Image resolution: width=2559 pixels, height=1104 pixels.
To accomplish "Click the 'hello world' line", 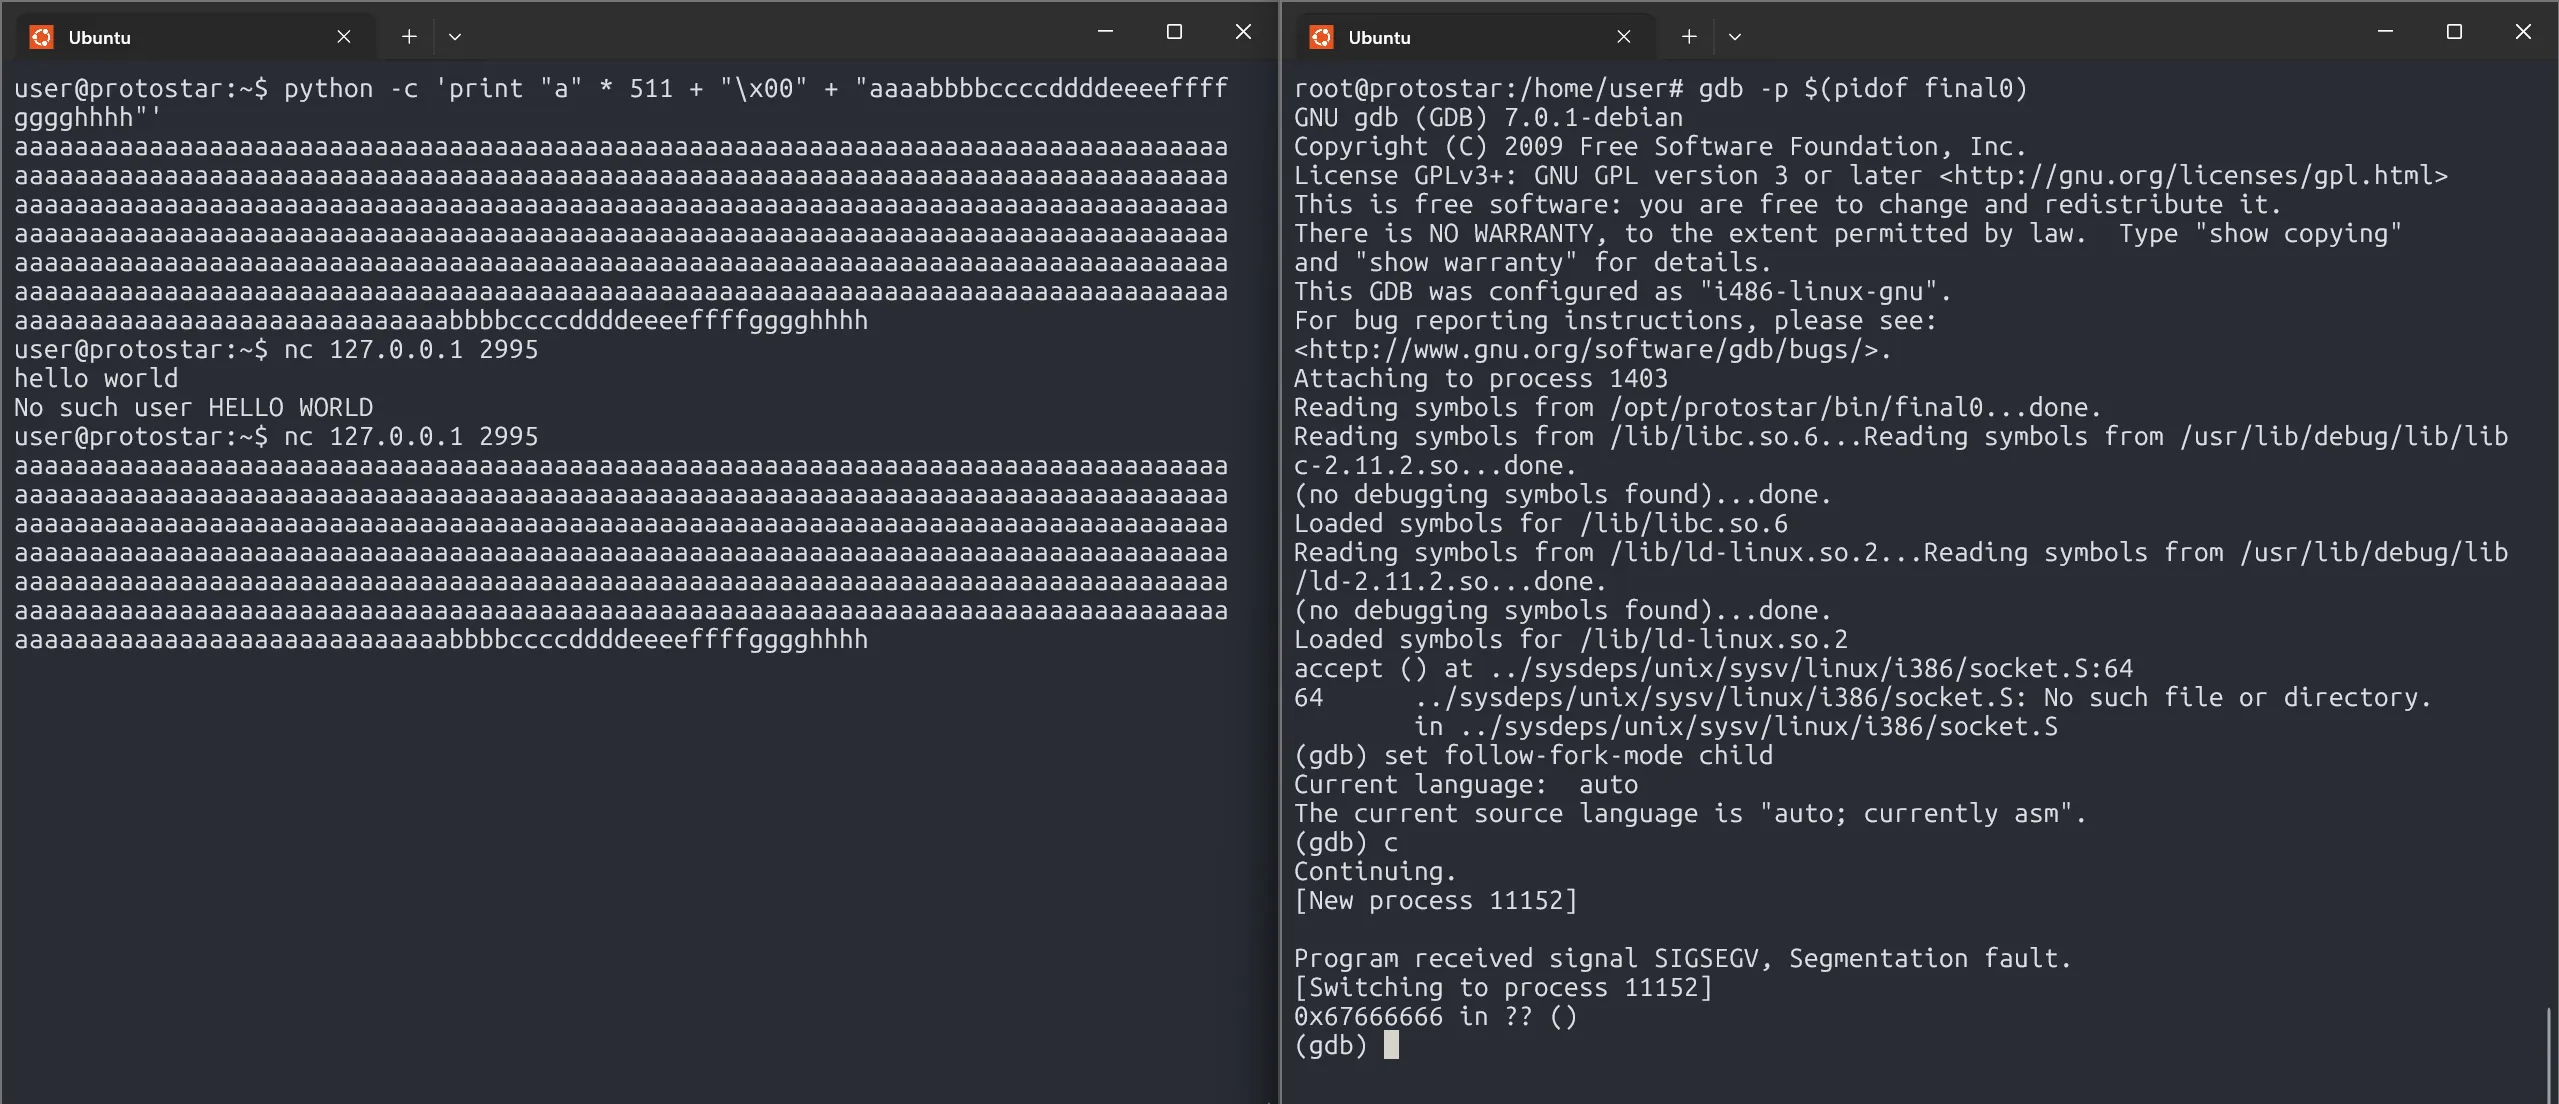I will (96, 379).
